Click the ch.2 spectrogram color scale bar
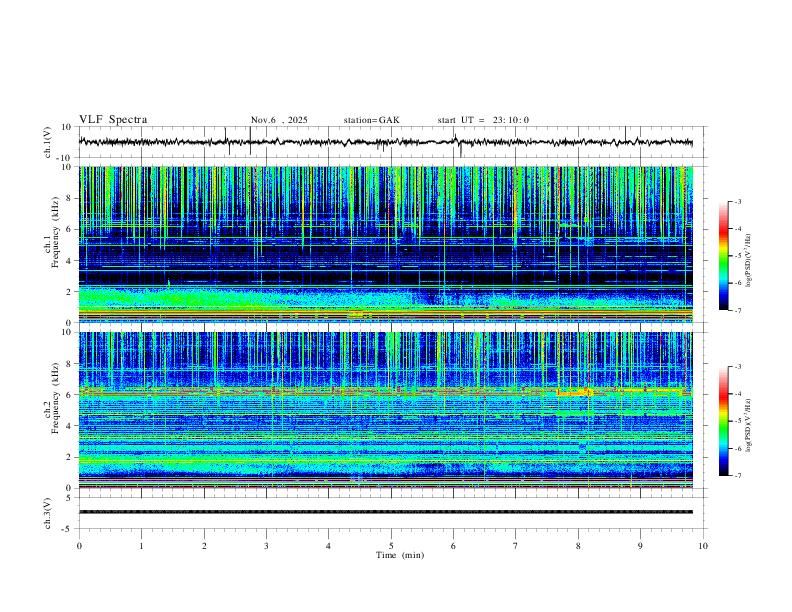 click(724, 421)
